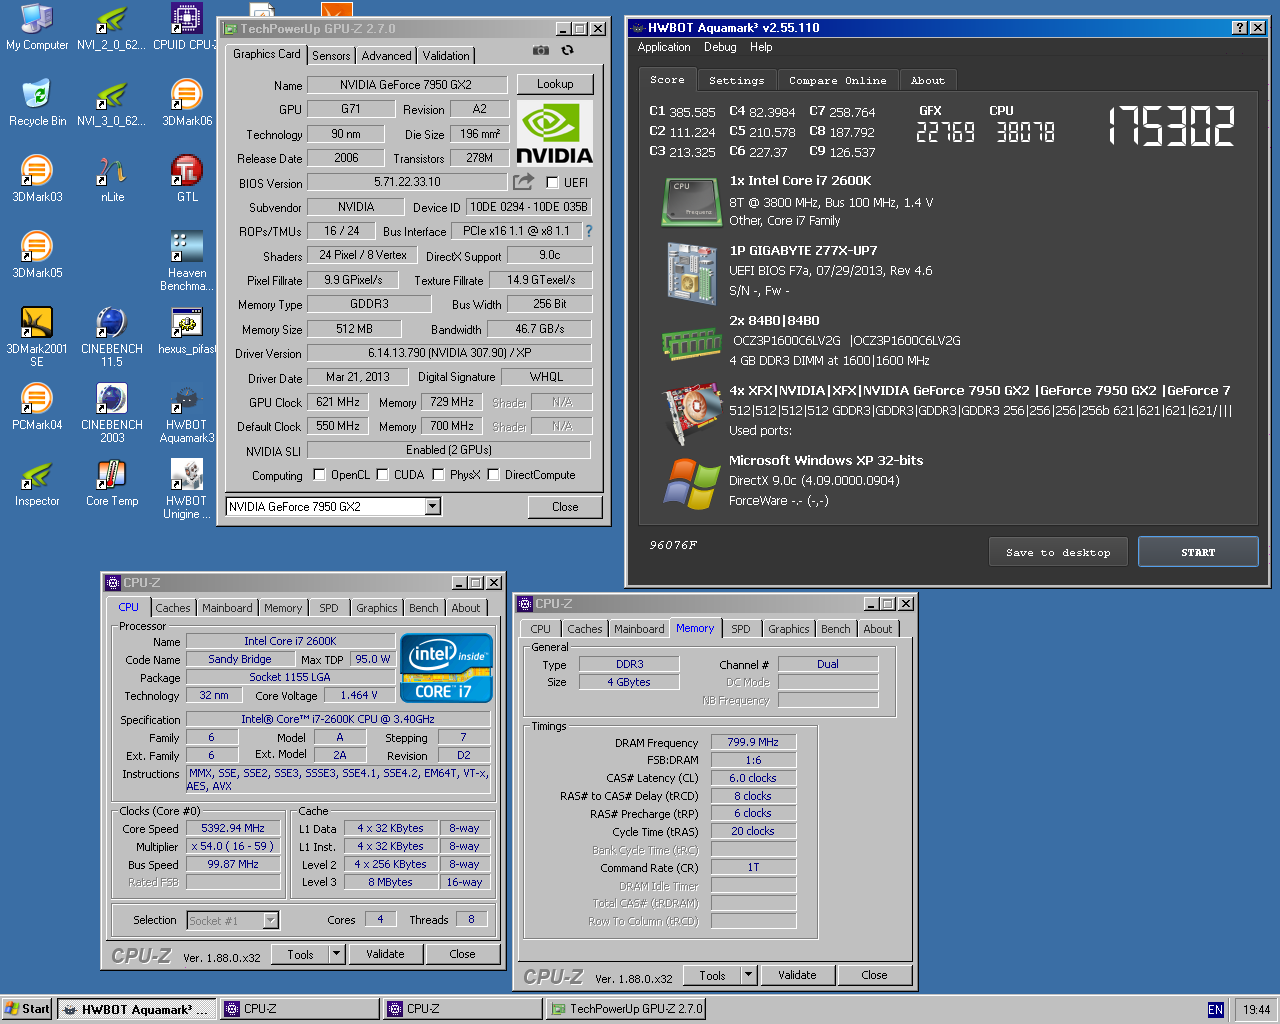Image resolution: width=1280 pixels, height=1024 pixels.
Task: Open 3DMark06 desktop shortcut
Action: point(187,104)
